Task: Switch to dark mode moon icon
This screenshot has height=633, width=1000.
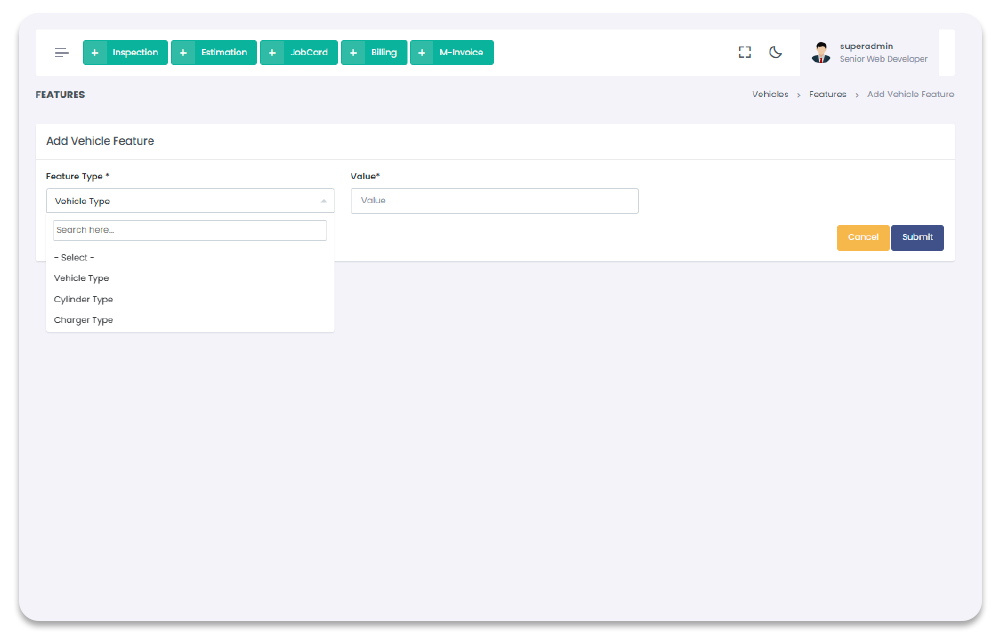Action: click(775, 52)
